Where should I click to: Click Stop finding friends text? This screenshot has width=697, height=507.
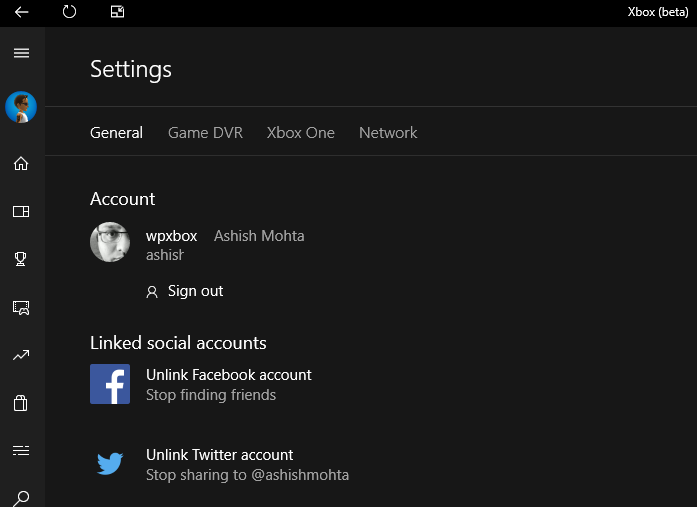pyautogui.click(x=211, y=395)
